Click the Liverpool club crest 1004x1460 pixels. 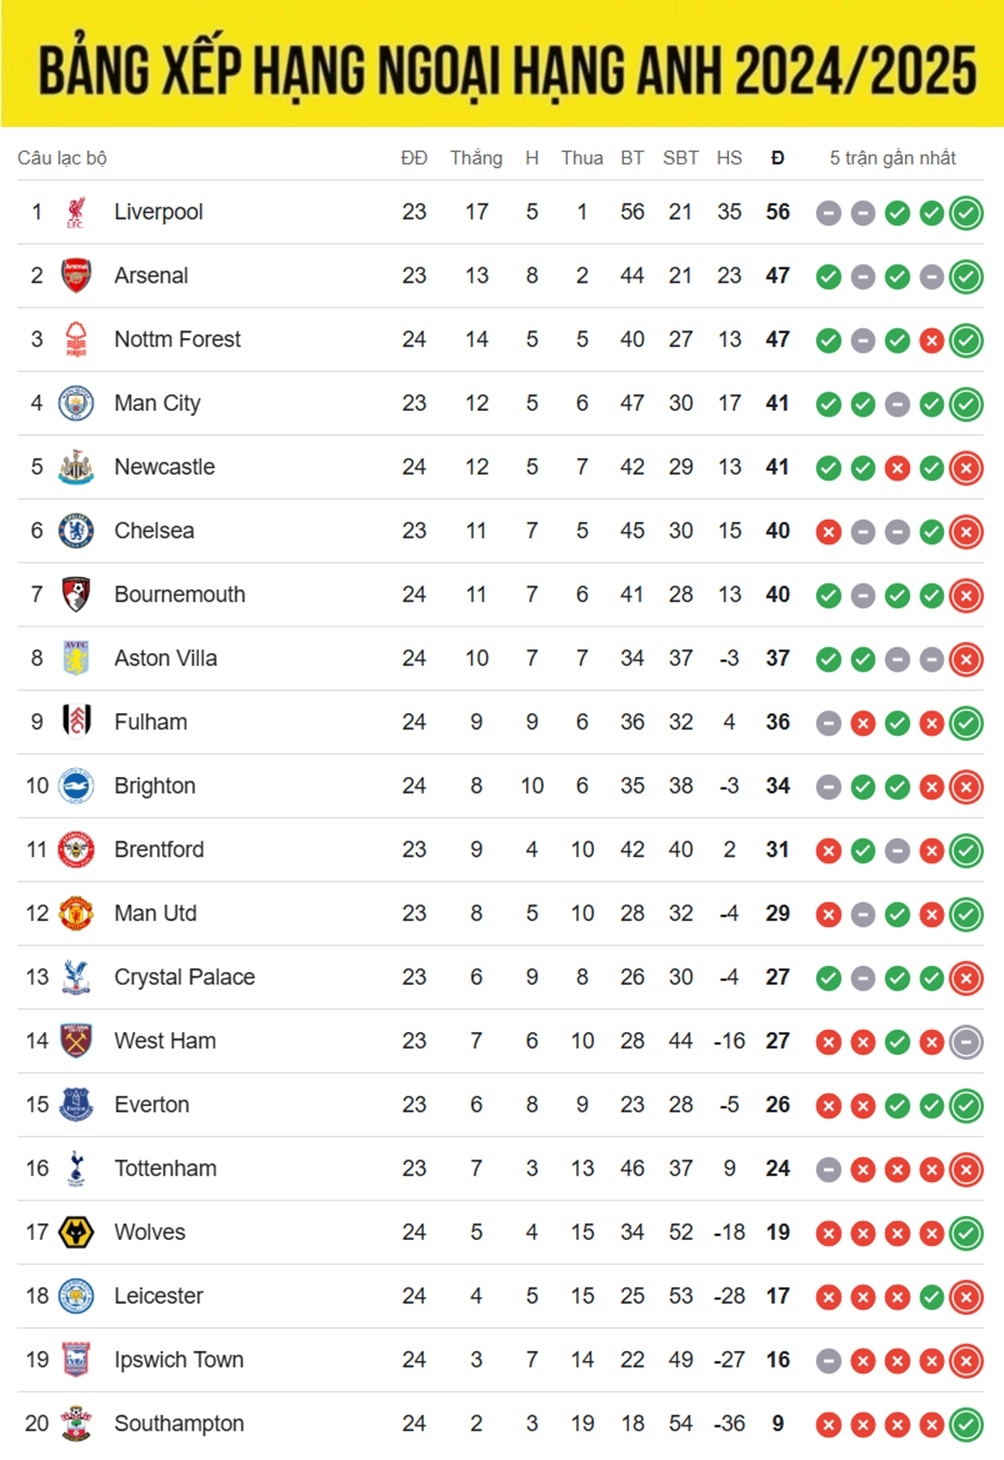click(x=76, y=212)
